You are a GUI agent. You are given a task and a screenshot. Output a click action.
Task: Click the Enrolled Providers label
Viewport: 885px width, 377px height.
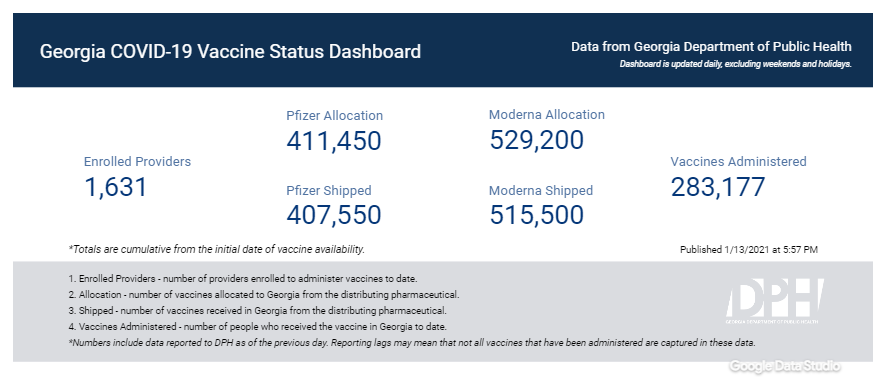(137, 161)
